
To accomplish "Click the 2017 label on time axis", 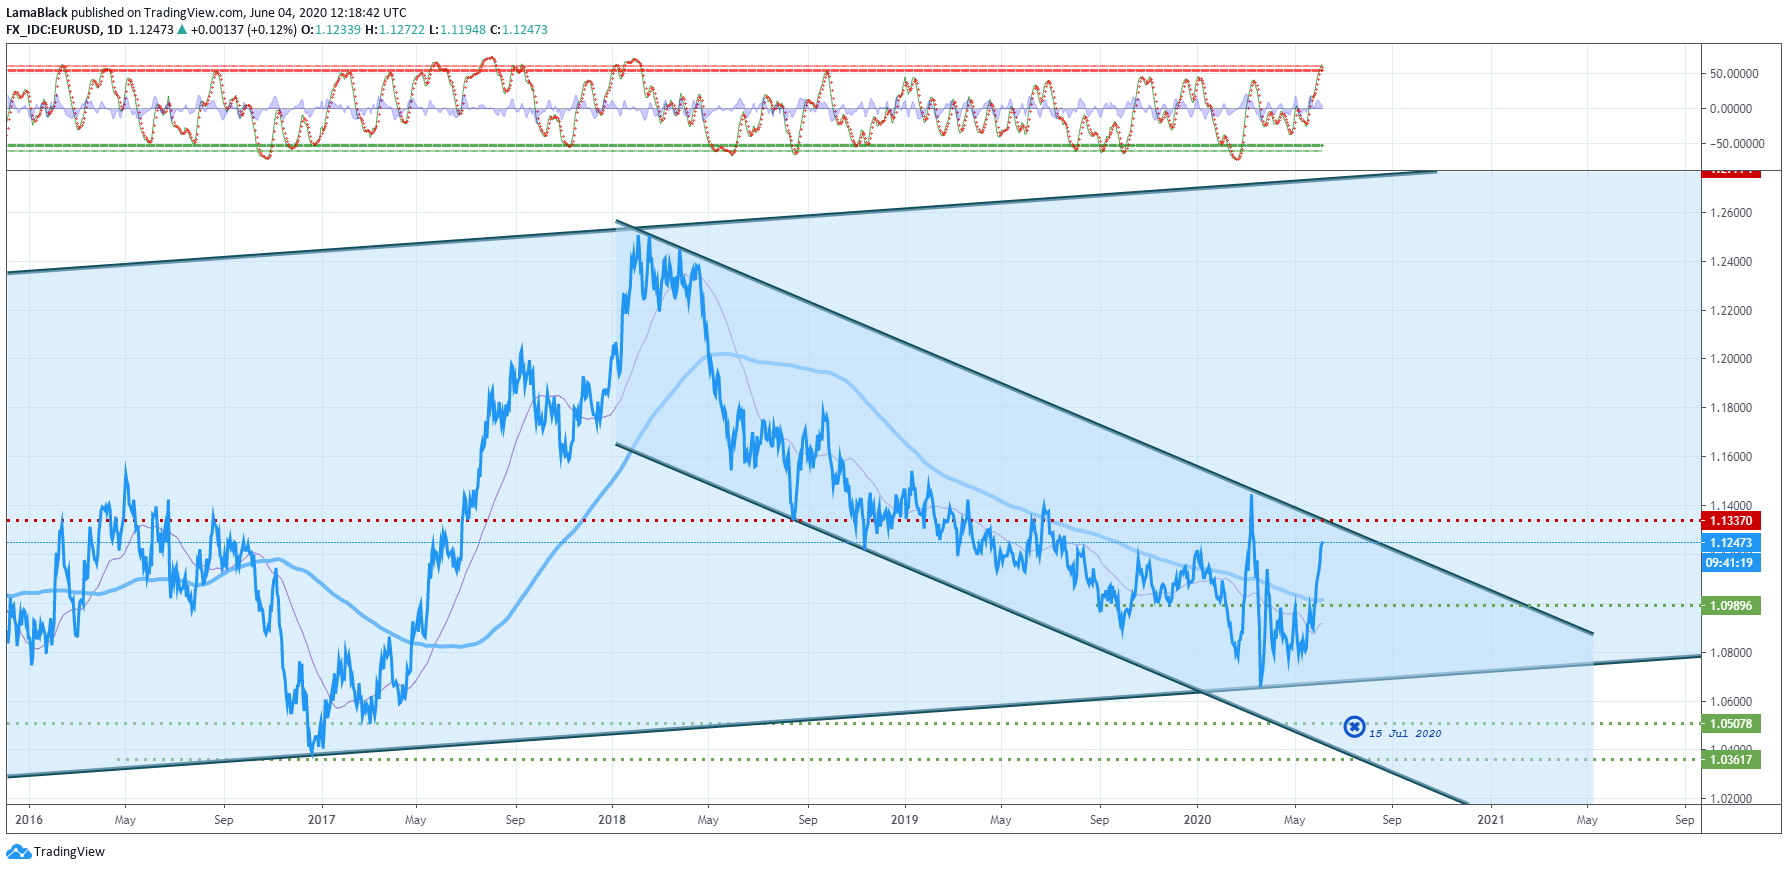I will (322, 820).
